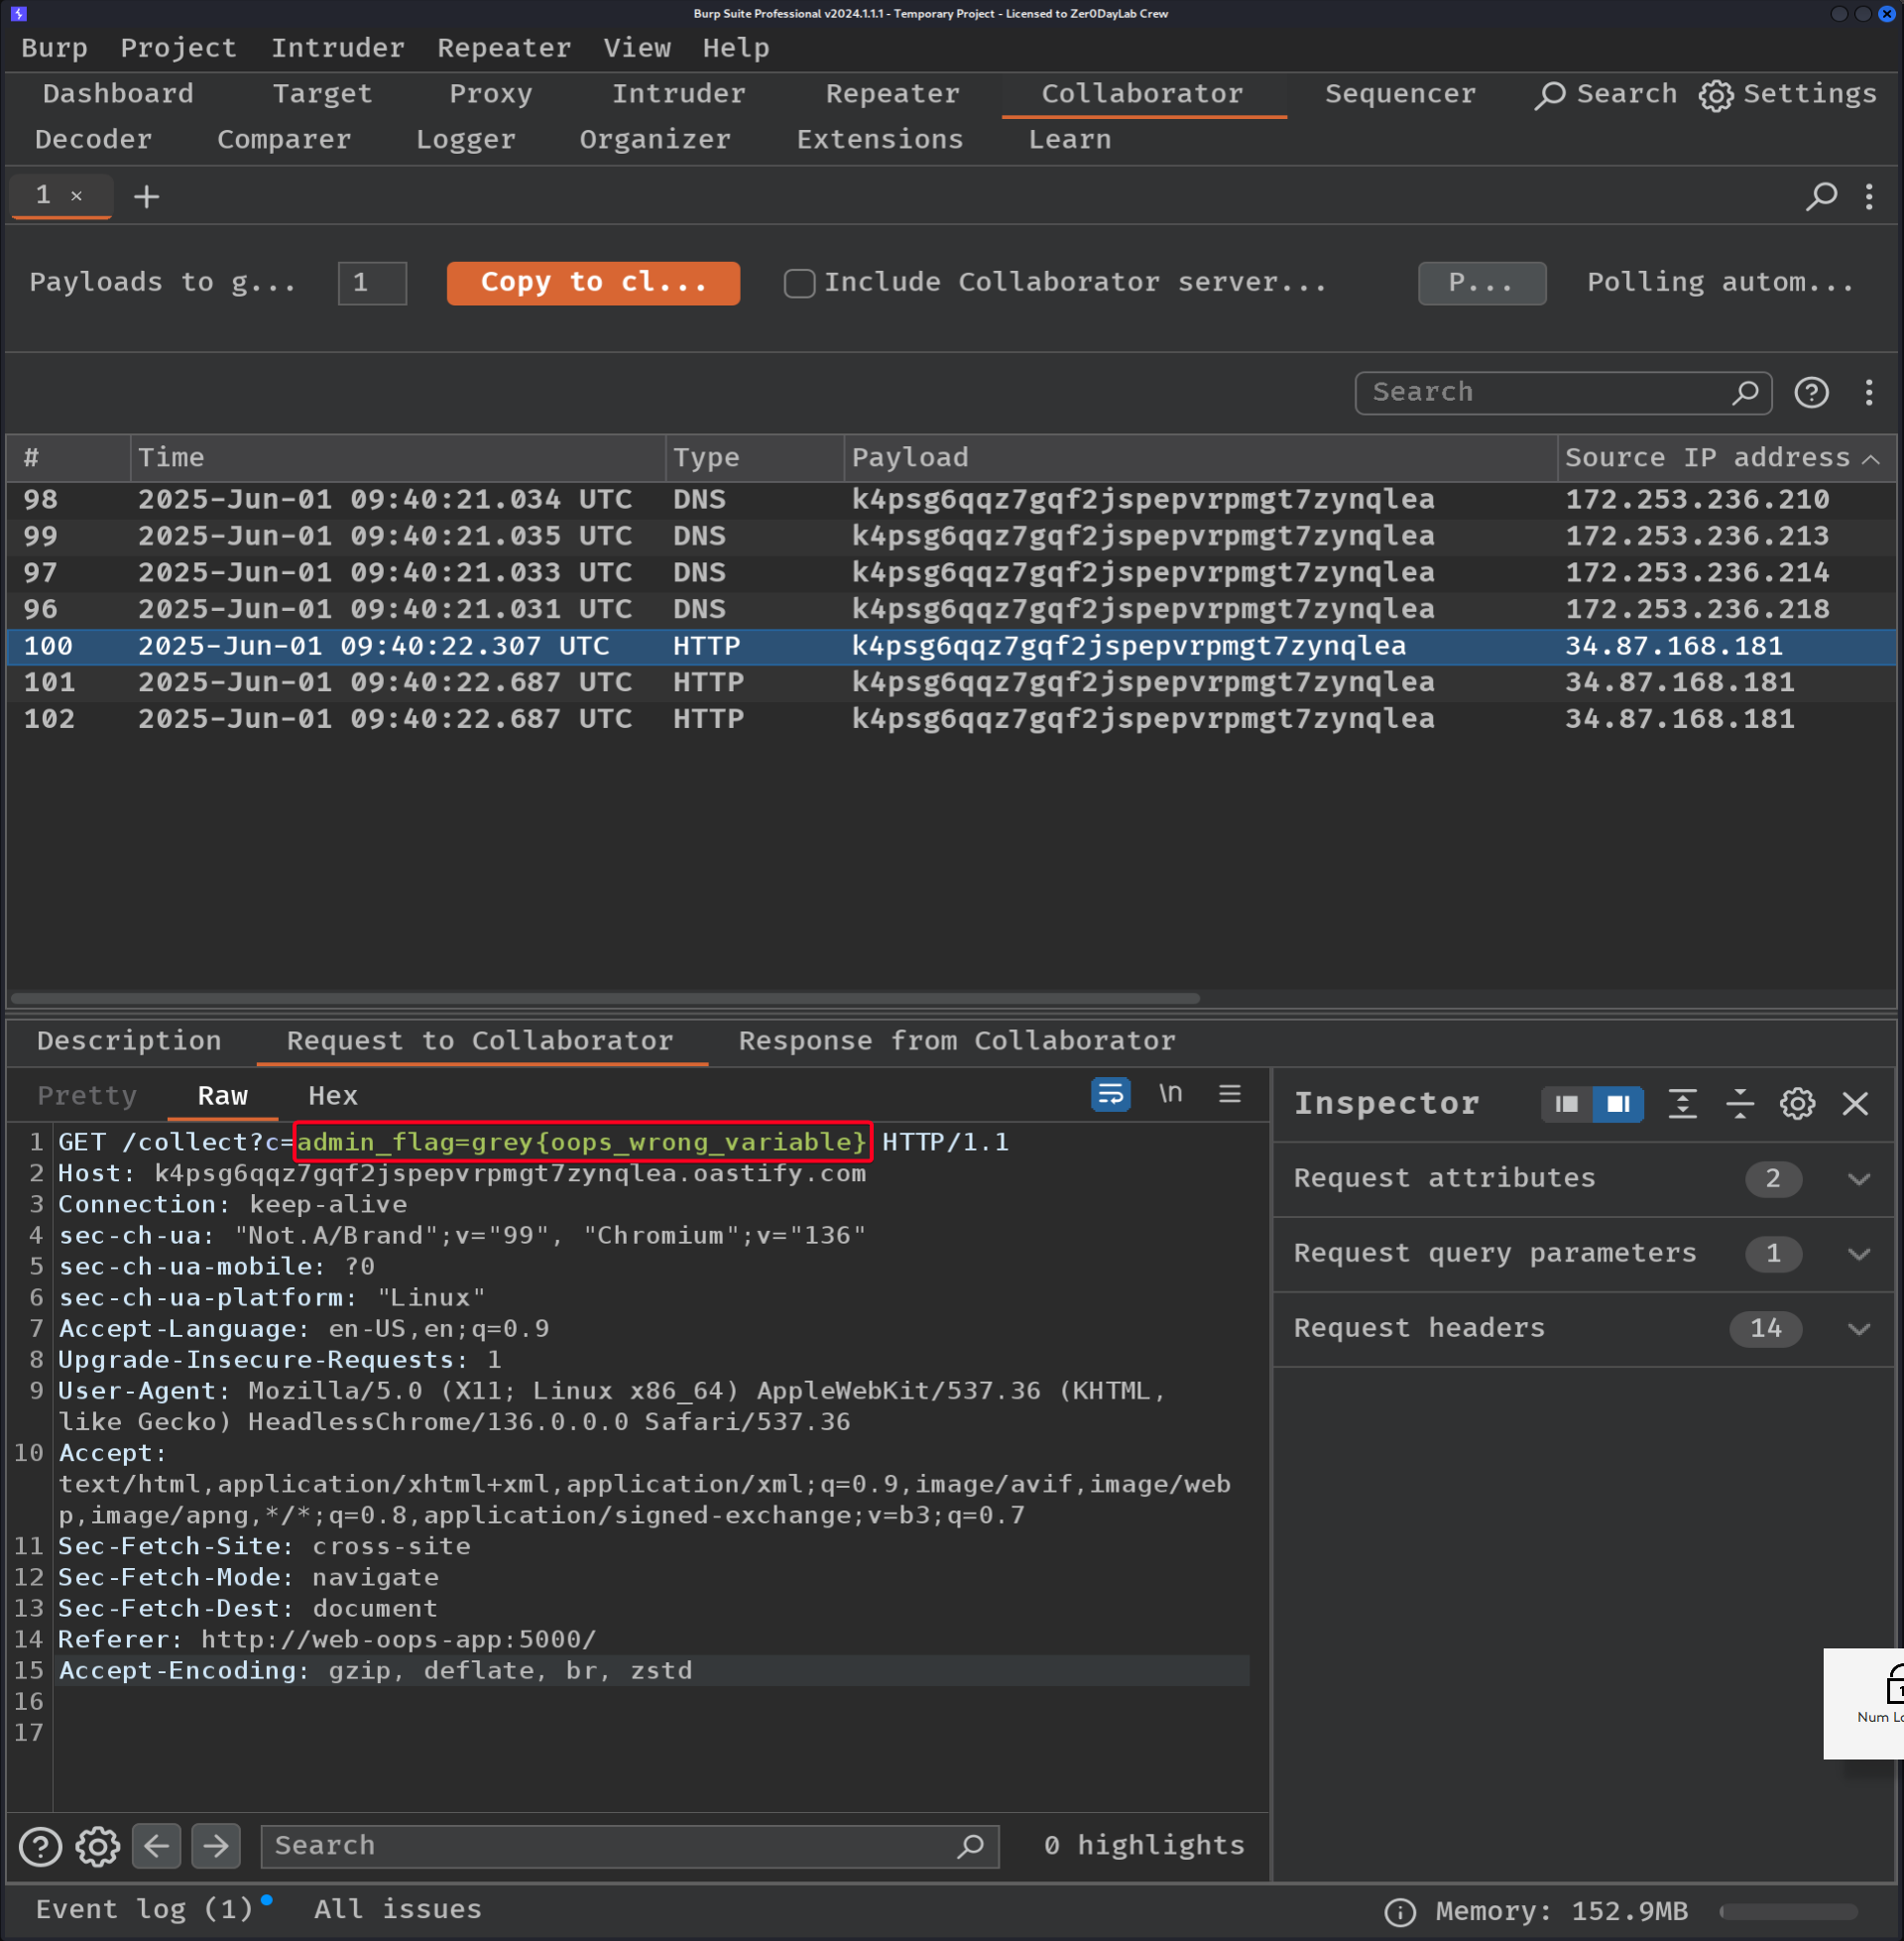Viewport: 1904px width, 1941px height.
Task: Click the word wrap icon in the request viewer
Action: click(x=1110, y=1095)
